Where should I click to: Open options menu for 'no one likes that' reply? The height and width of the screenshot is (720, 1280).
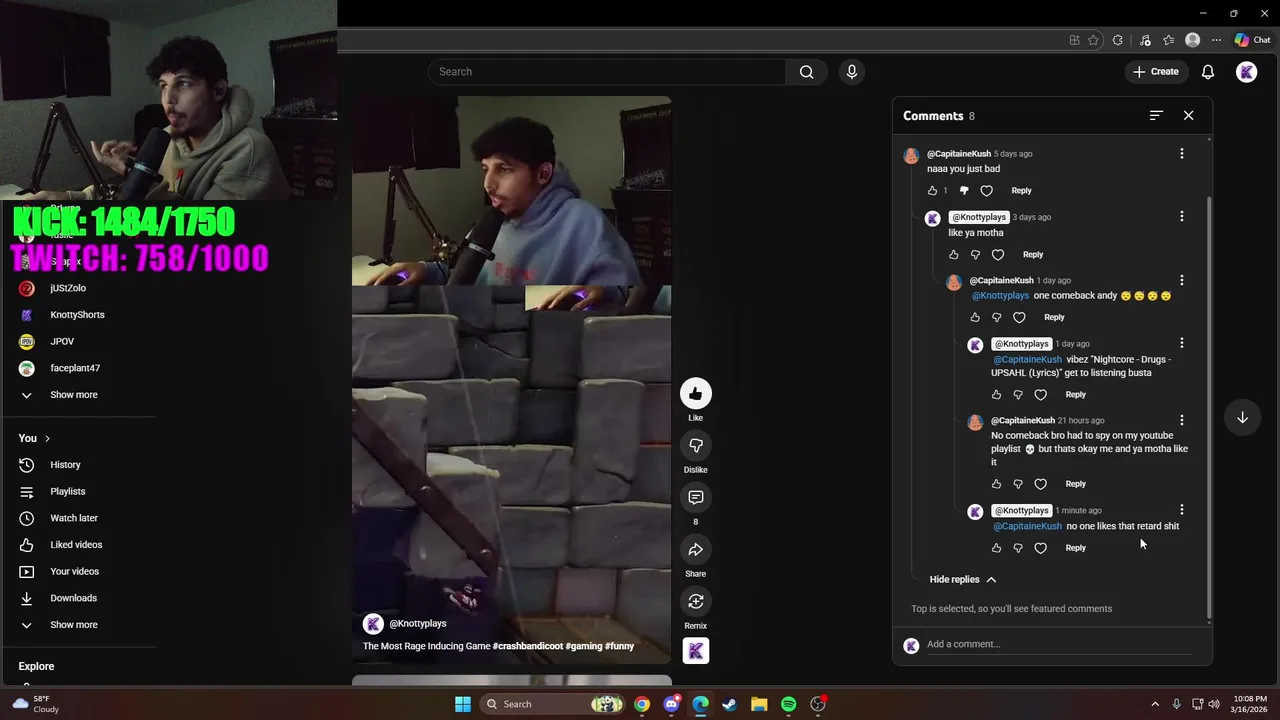[x=1181, y=510]
